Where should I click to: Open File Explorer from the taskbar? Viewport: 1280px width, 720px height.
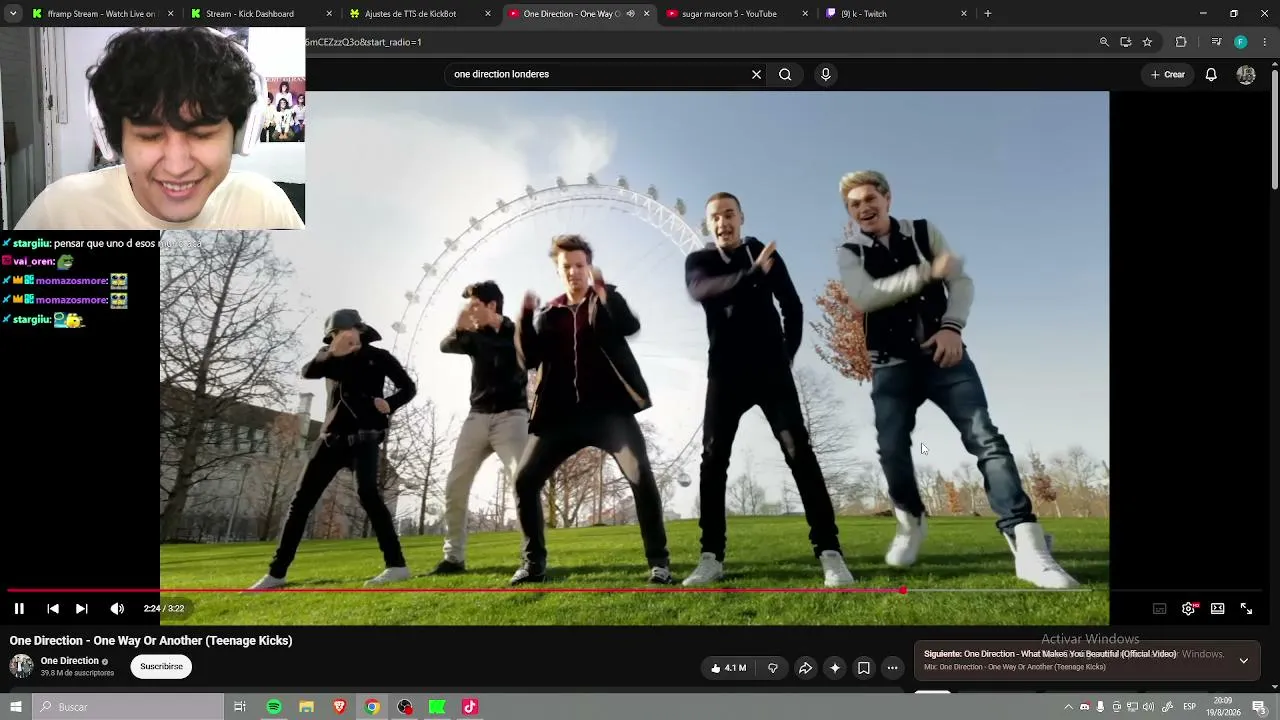(307, 707)
